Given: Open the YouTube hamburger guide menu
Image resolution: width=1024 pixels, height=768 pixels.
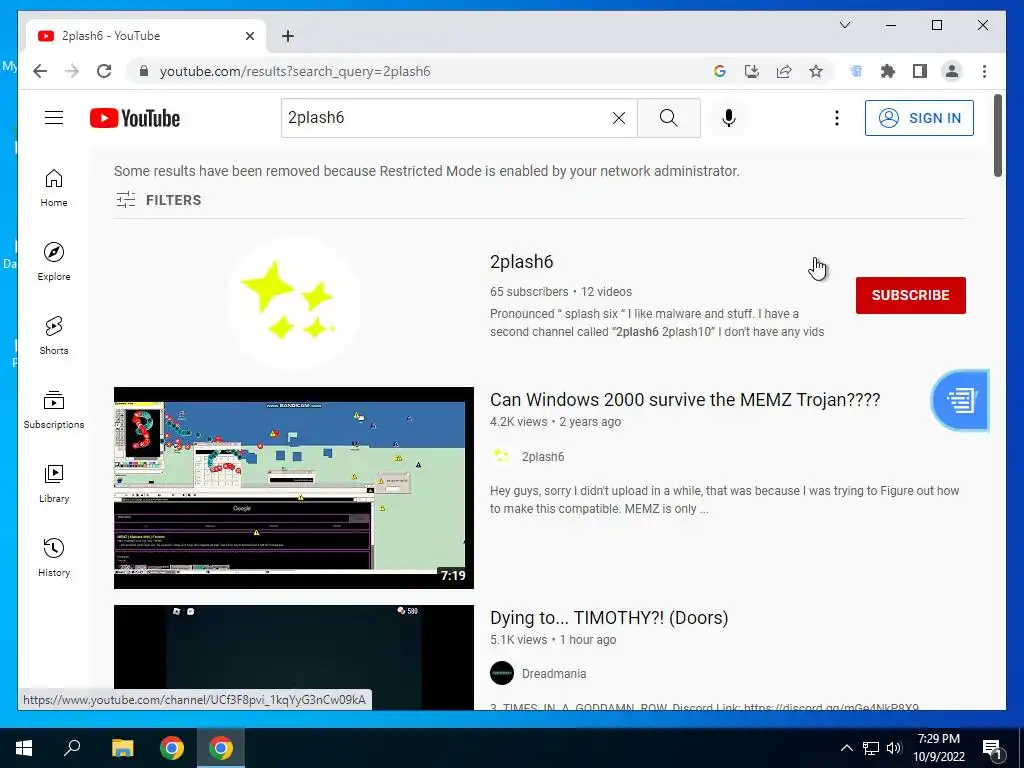Looking at the screenshot, I should (x=54, y=118).
